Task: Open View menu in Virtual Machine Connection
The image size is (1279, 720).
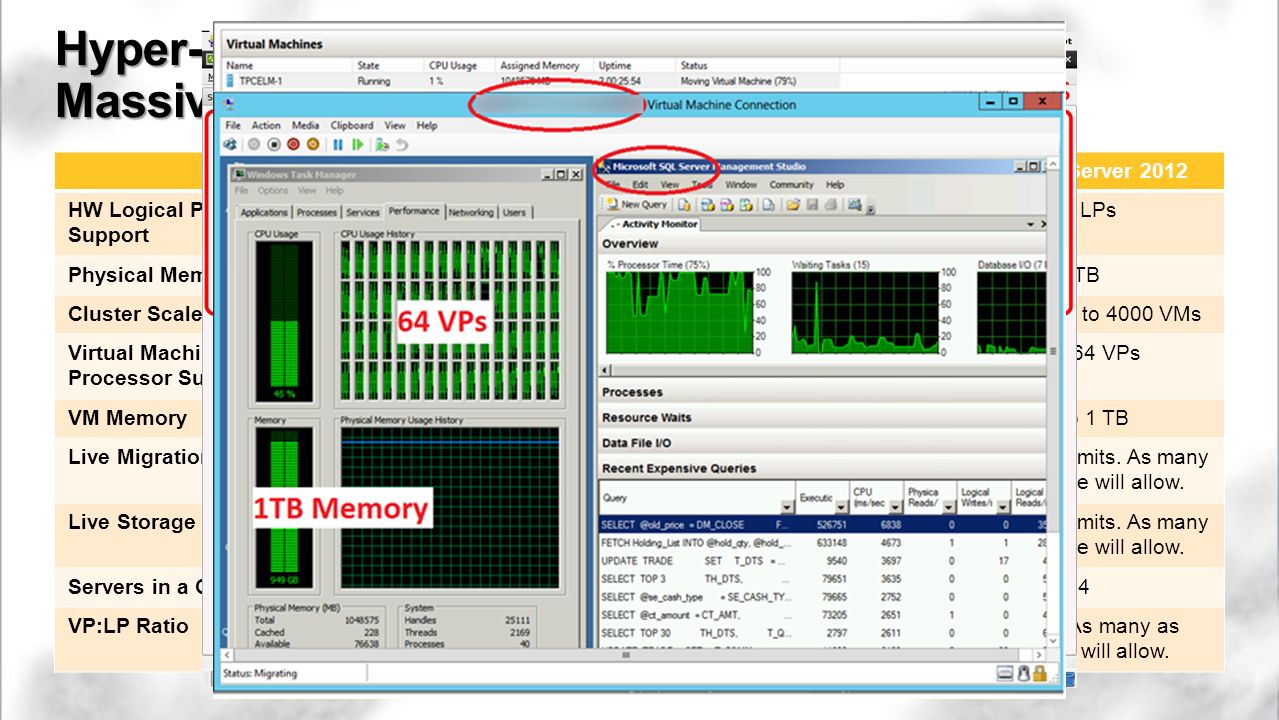Action: click(x=395, y=126)
